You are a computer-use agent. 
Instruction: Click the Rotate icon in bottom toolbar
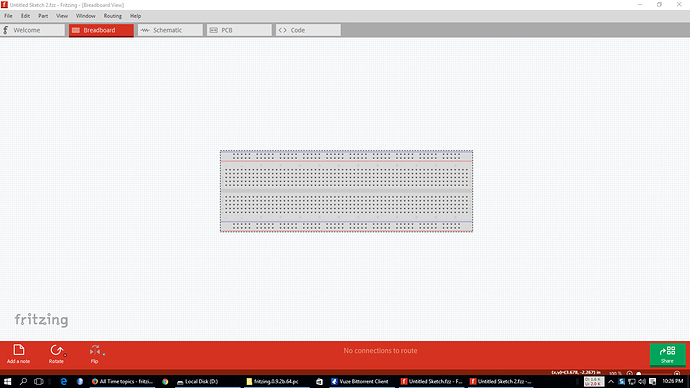point(56,350)
